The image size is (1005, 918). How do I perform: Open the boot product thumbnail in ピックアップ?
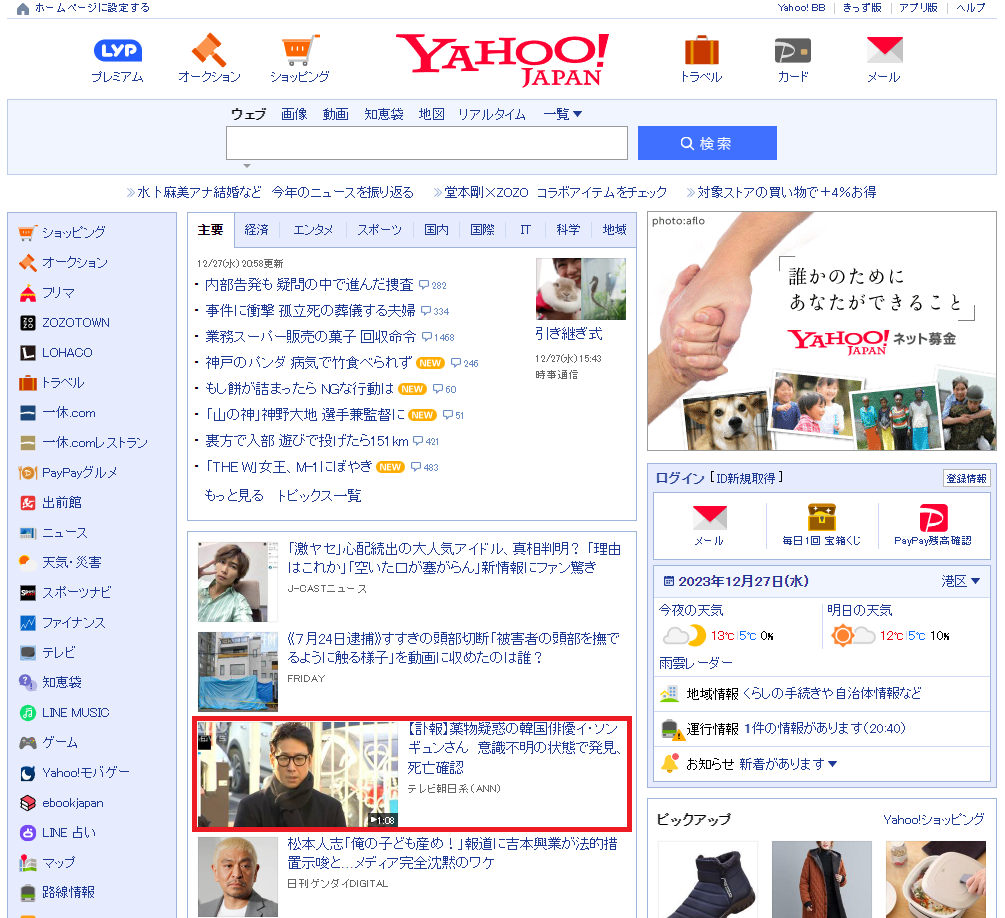(x=708, y=880)
